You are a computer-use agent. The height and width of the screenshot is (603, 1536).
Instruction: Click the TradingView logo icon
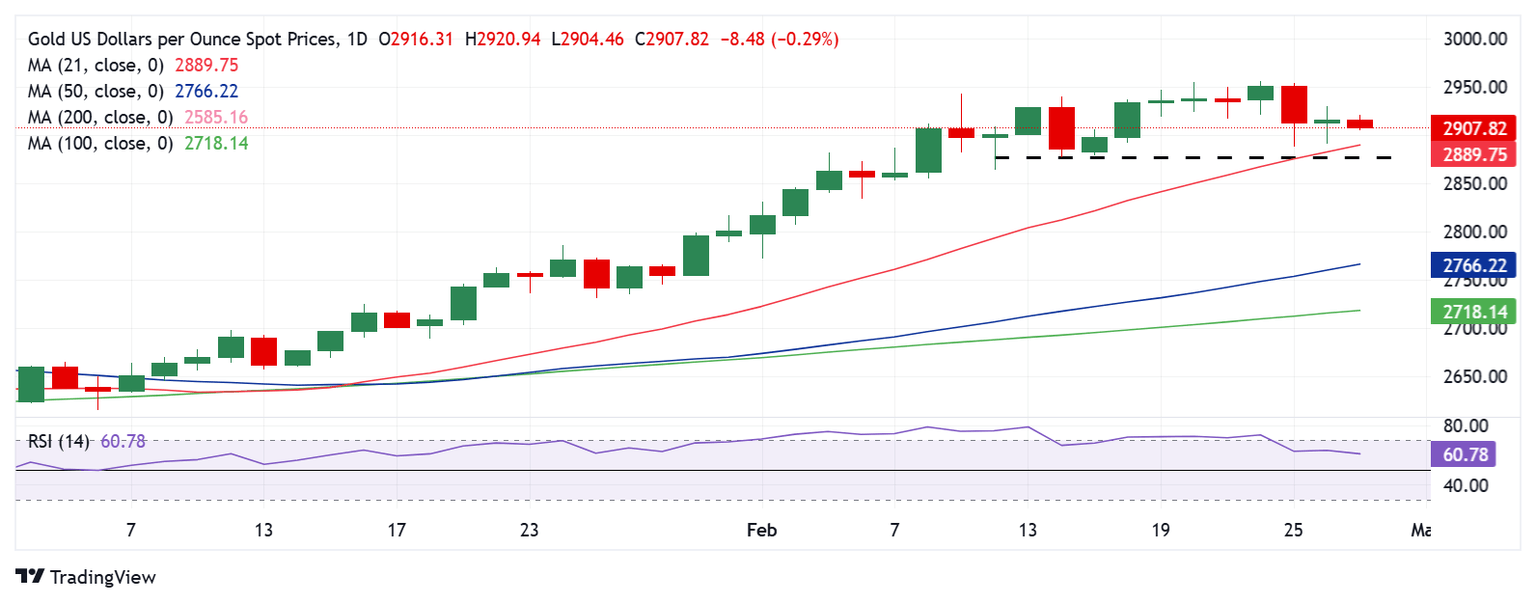tap(30, 577)
